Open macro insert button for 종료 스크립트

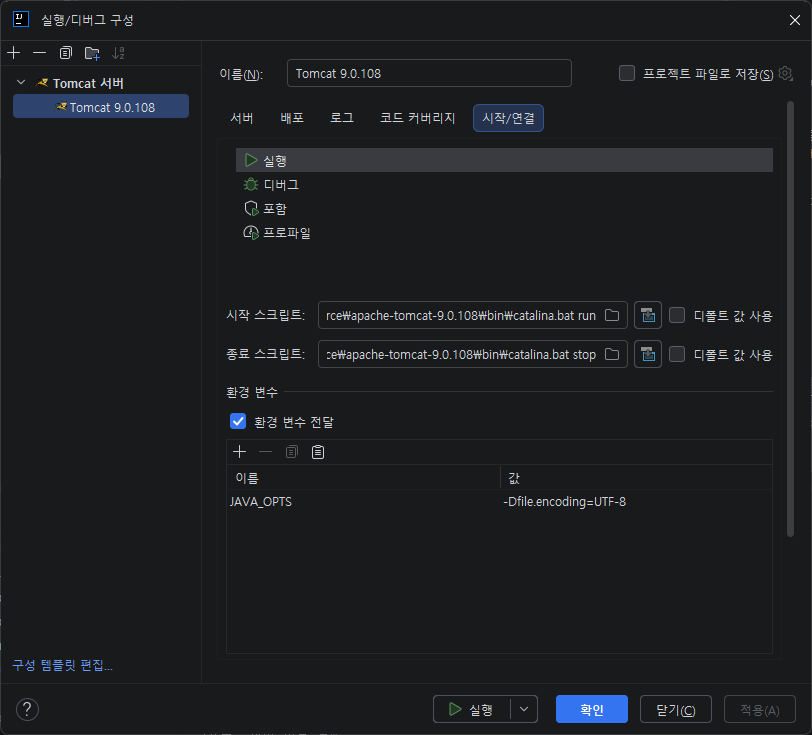pyautogui.click(x=648, y=354)
